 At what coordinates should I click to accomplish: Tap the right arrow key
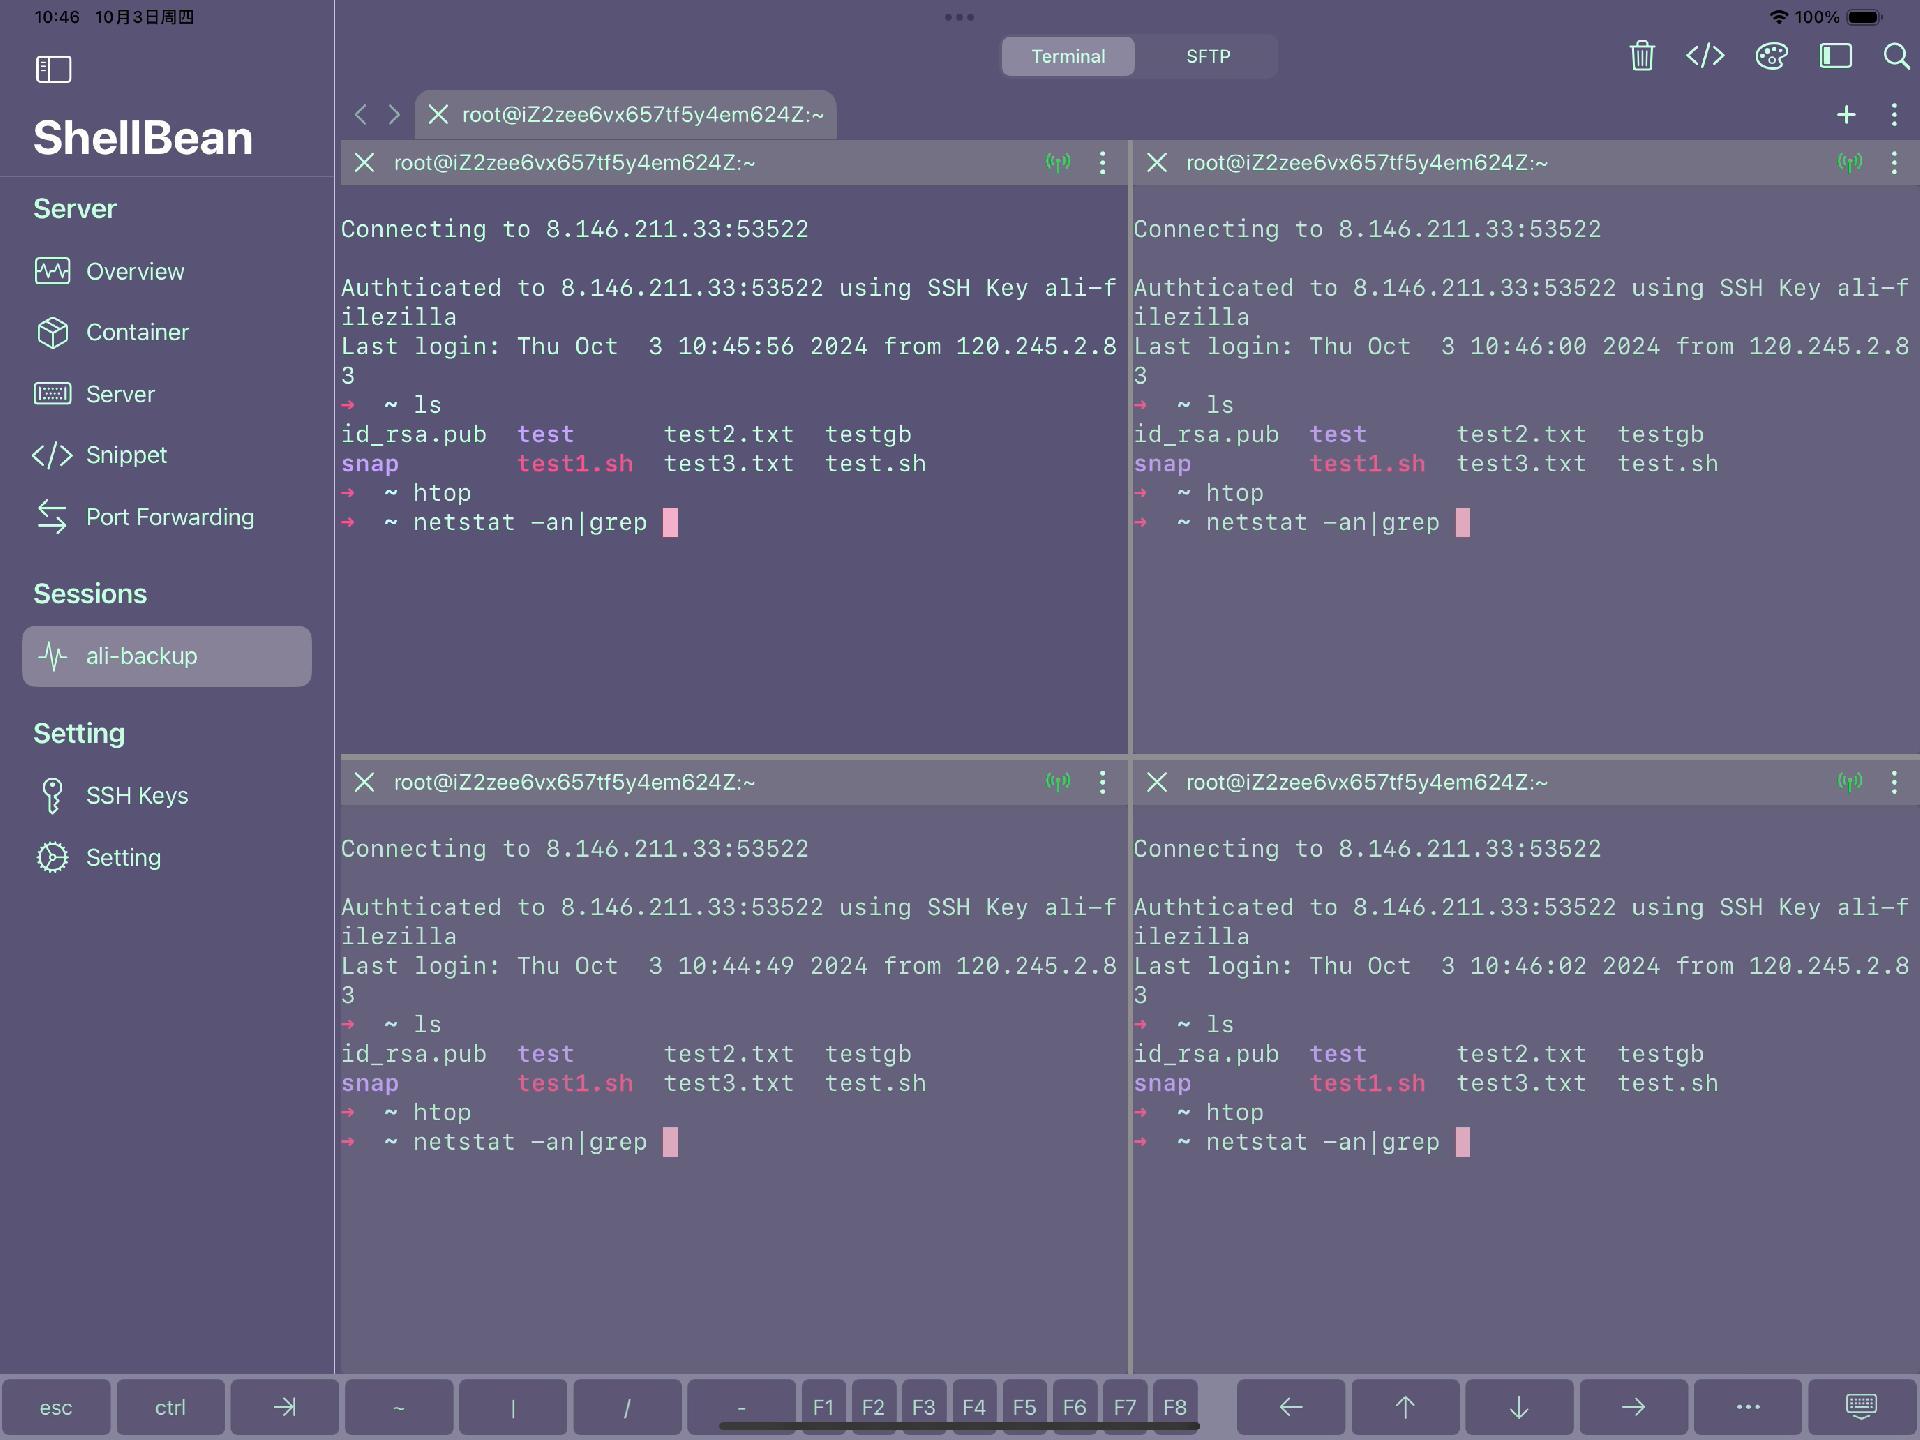click(x=1633, y=1407)
